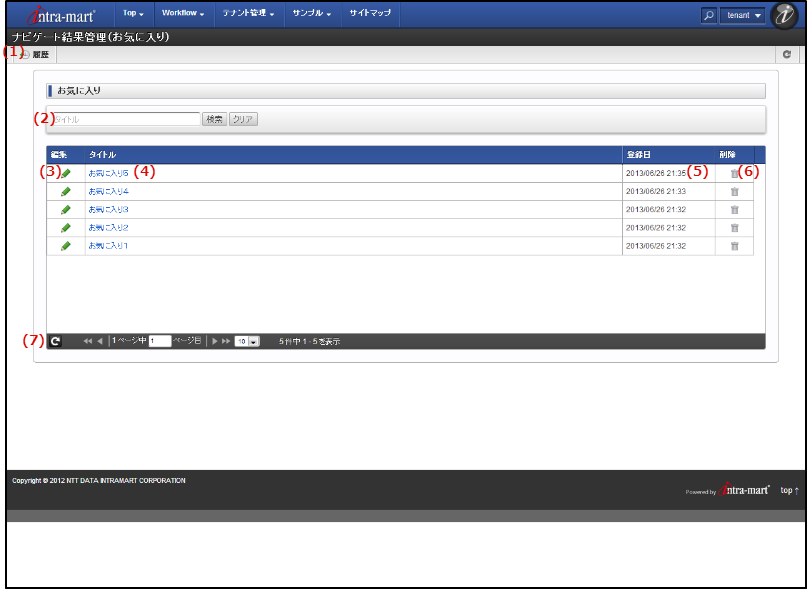Open the rows-per-page dropdown showing 10

coord(247,341)
